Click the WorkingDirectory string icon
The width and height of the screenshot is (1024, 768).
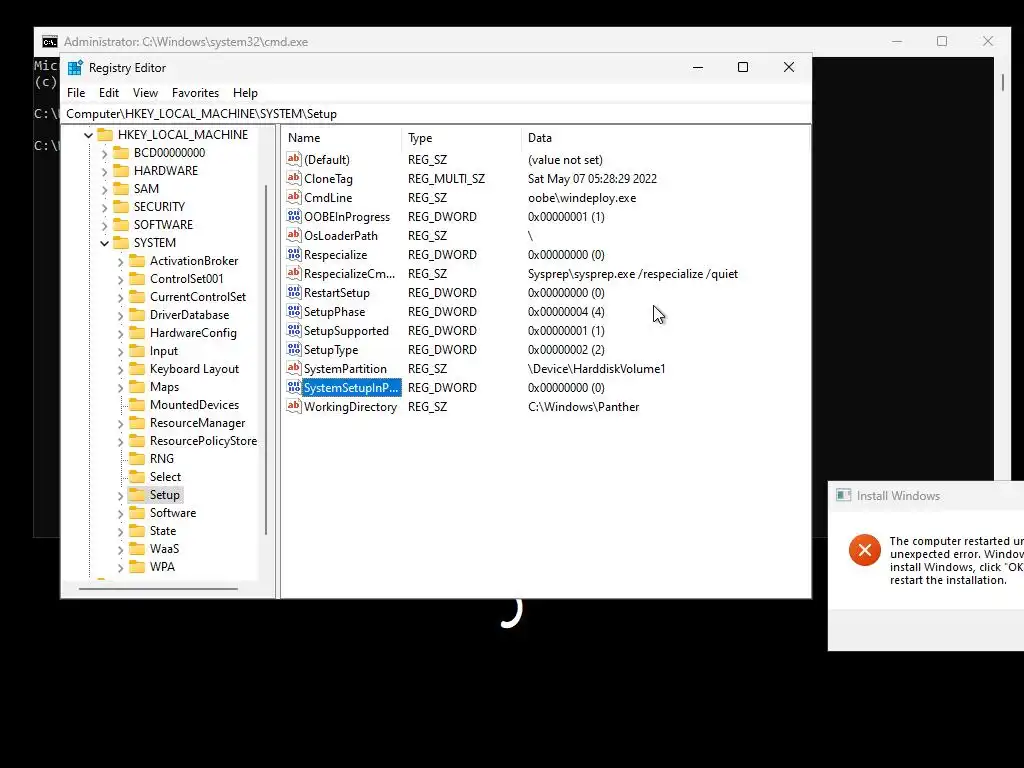[x=294, y=406]
